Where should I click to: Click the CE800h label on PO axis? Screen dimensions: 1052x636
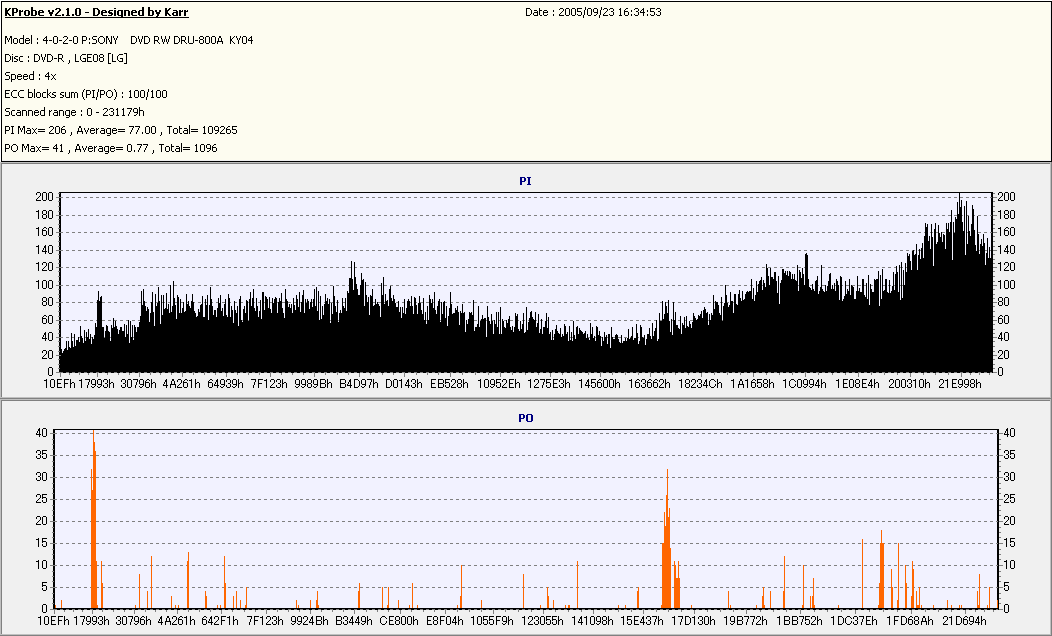click(x=399, y=621)
